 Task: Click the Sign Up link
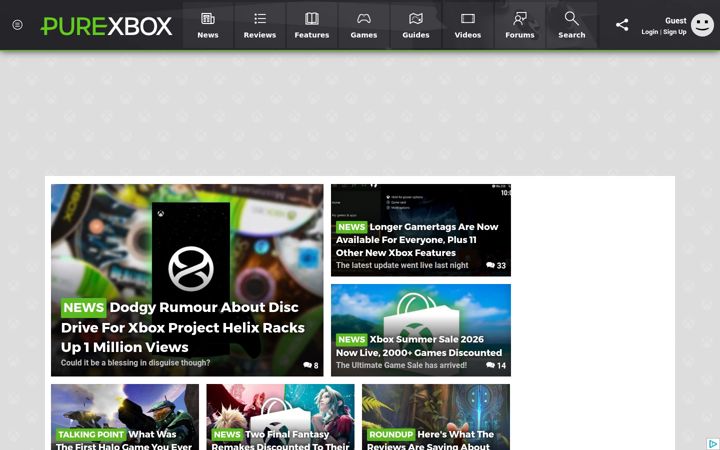click(x=675, y=32)
